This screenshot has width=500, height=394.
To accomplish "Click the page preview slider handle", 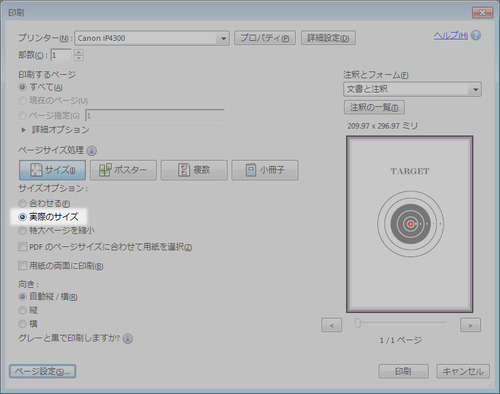I will [x=358, y=323].
